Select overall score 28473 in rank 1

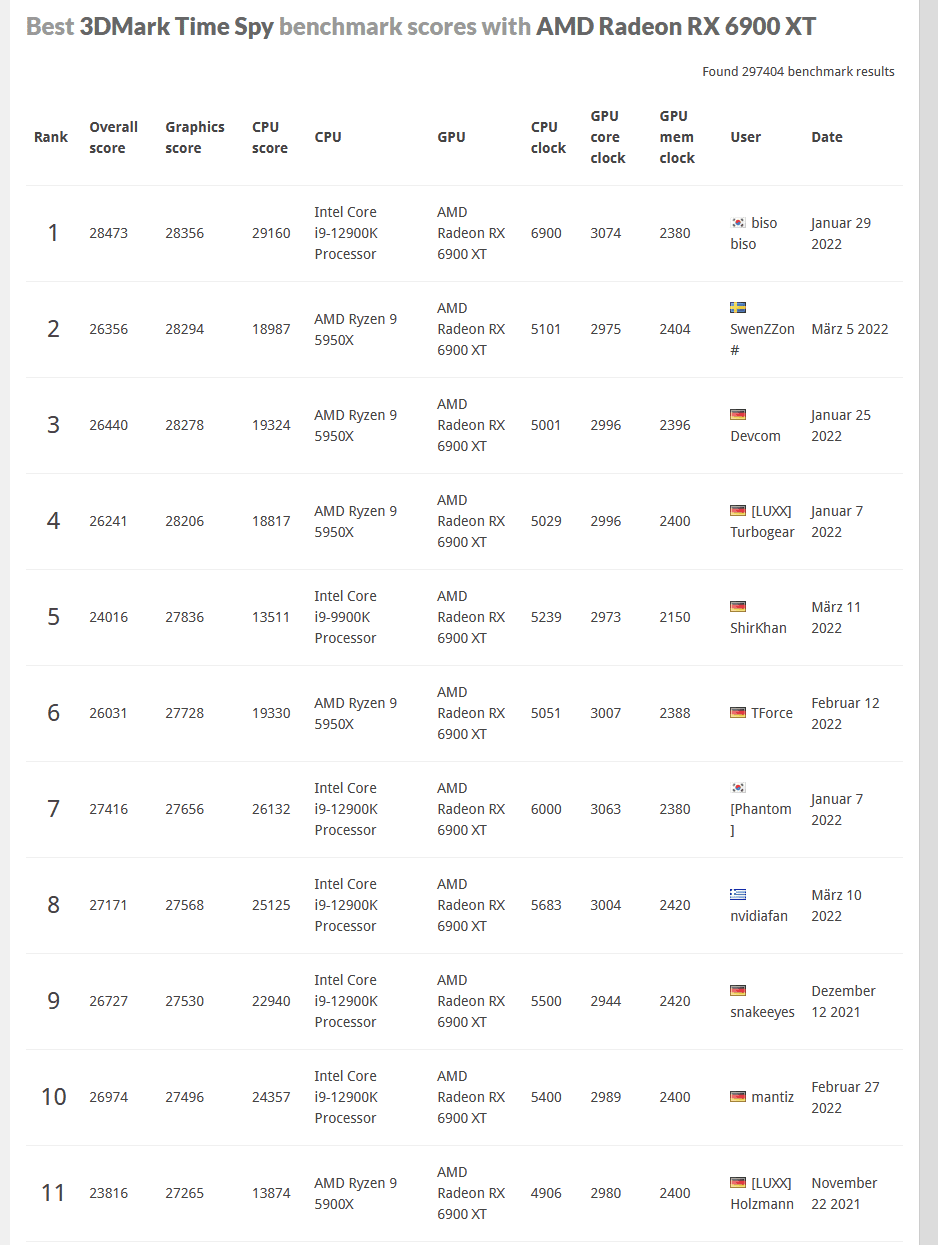tap(108, 233)
